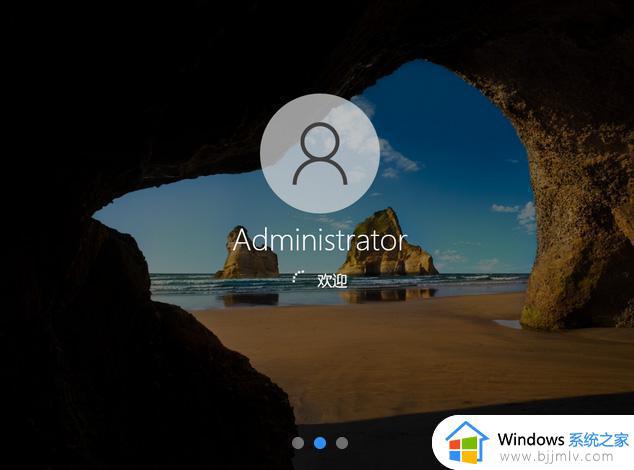Select the third gray carousel dot

[342, 442]
